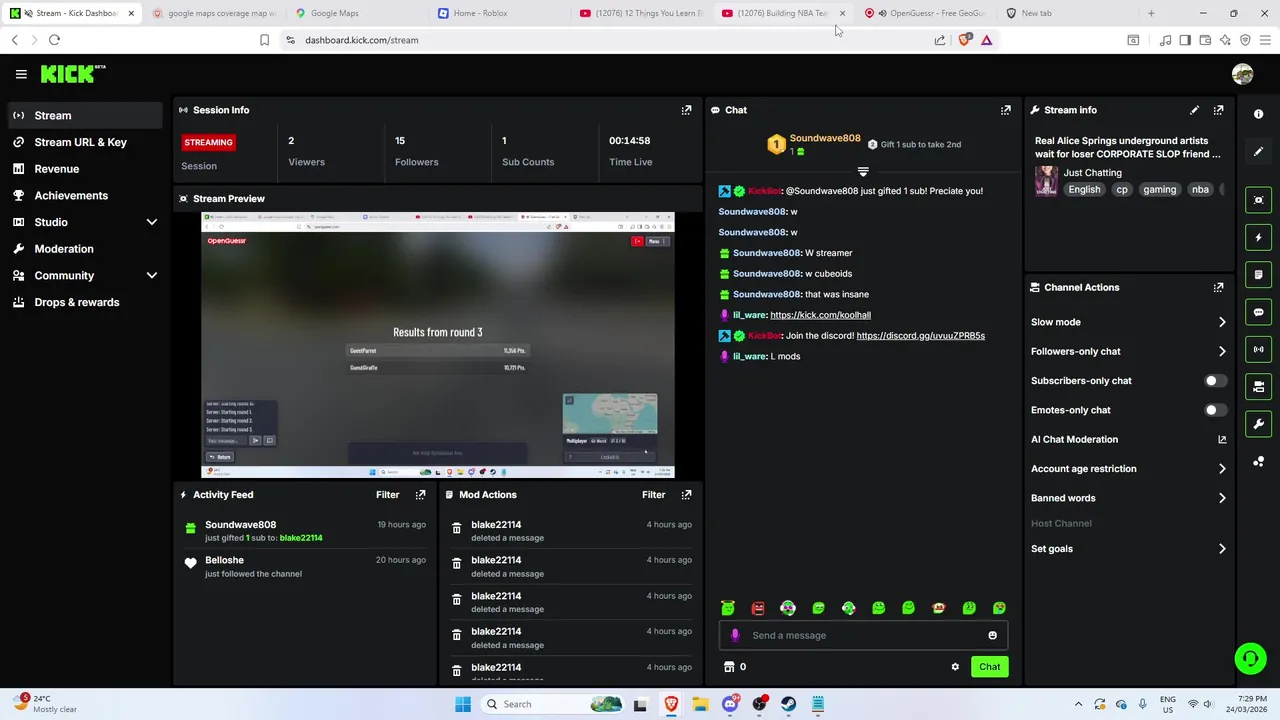The height and width of the screenshot is (720, 1280).
Task: Select the red angry emote
Action: (758, 608)
